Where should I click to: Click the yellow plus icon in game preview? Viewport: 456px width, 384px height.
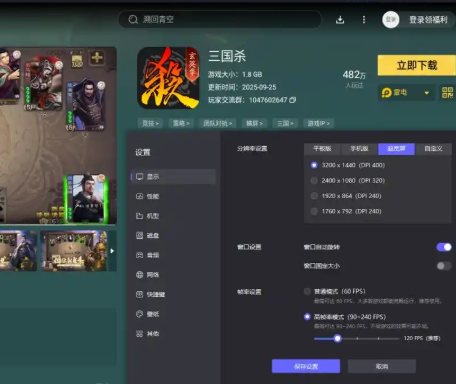97,58
